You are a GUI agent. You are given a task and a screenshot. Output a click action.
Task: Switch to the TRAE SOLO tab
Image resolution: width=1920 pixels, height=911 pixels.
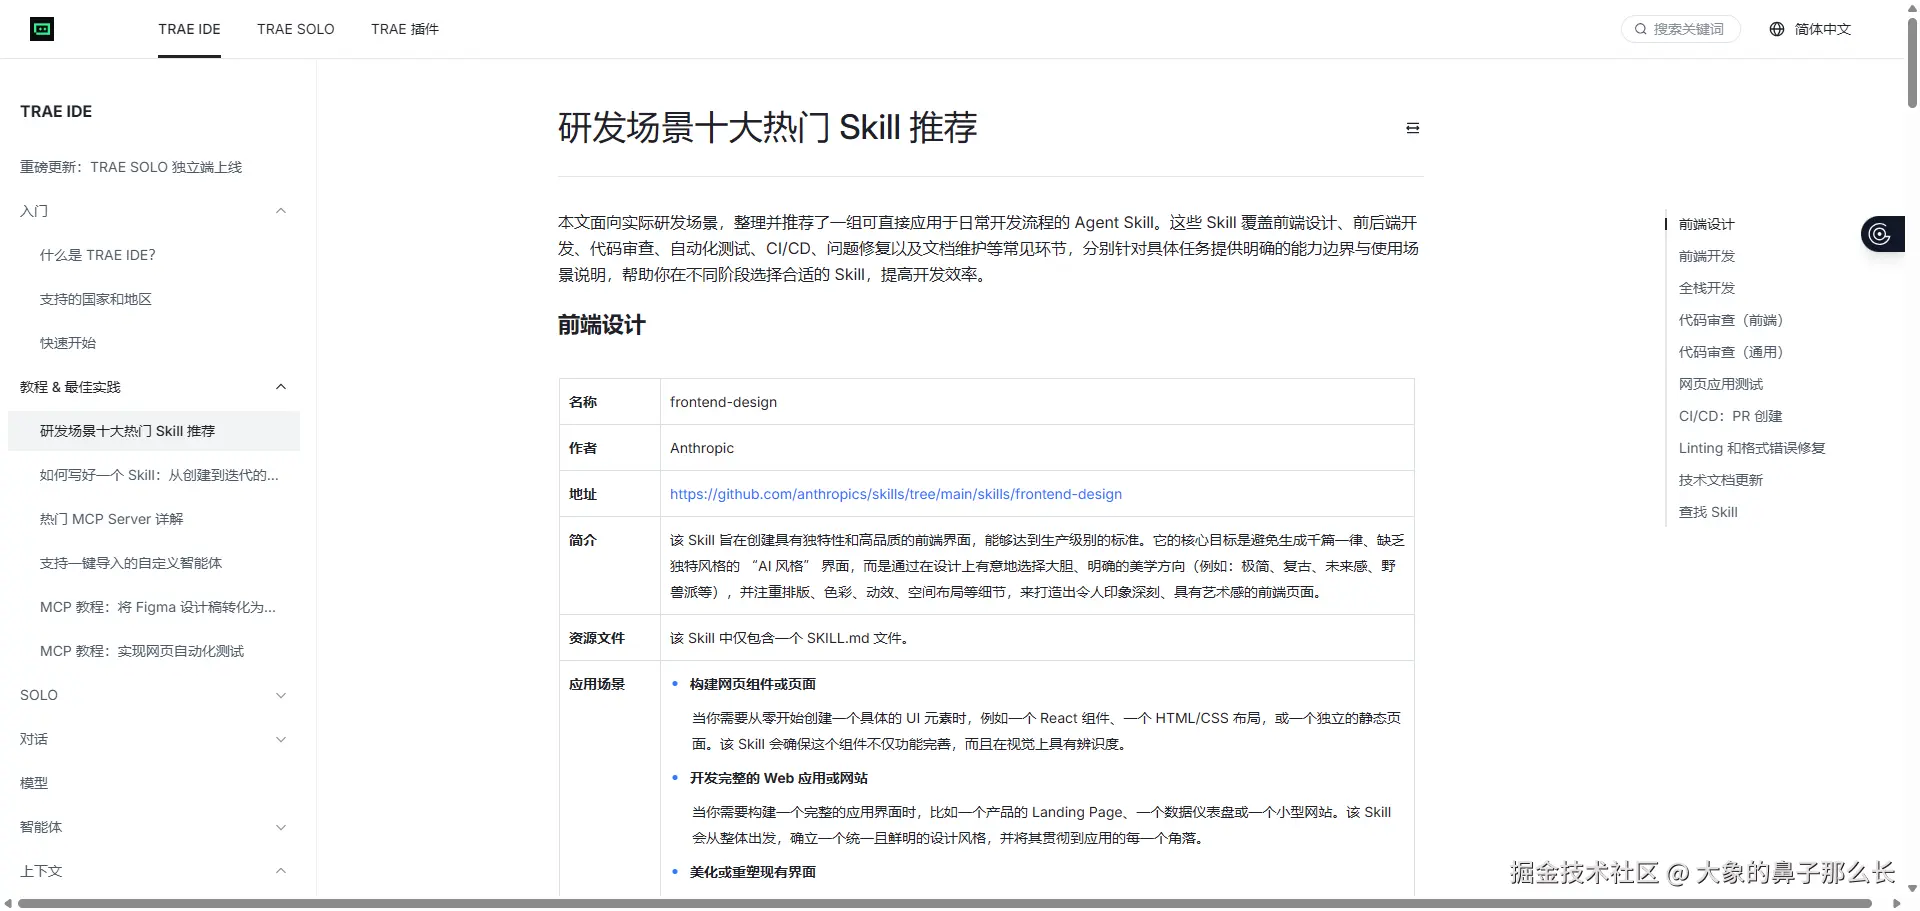[295, 29]
